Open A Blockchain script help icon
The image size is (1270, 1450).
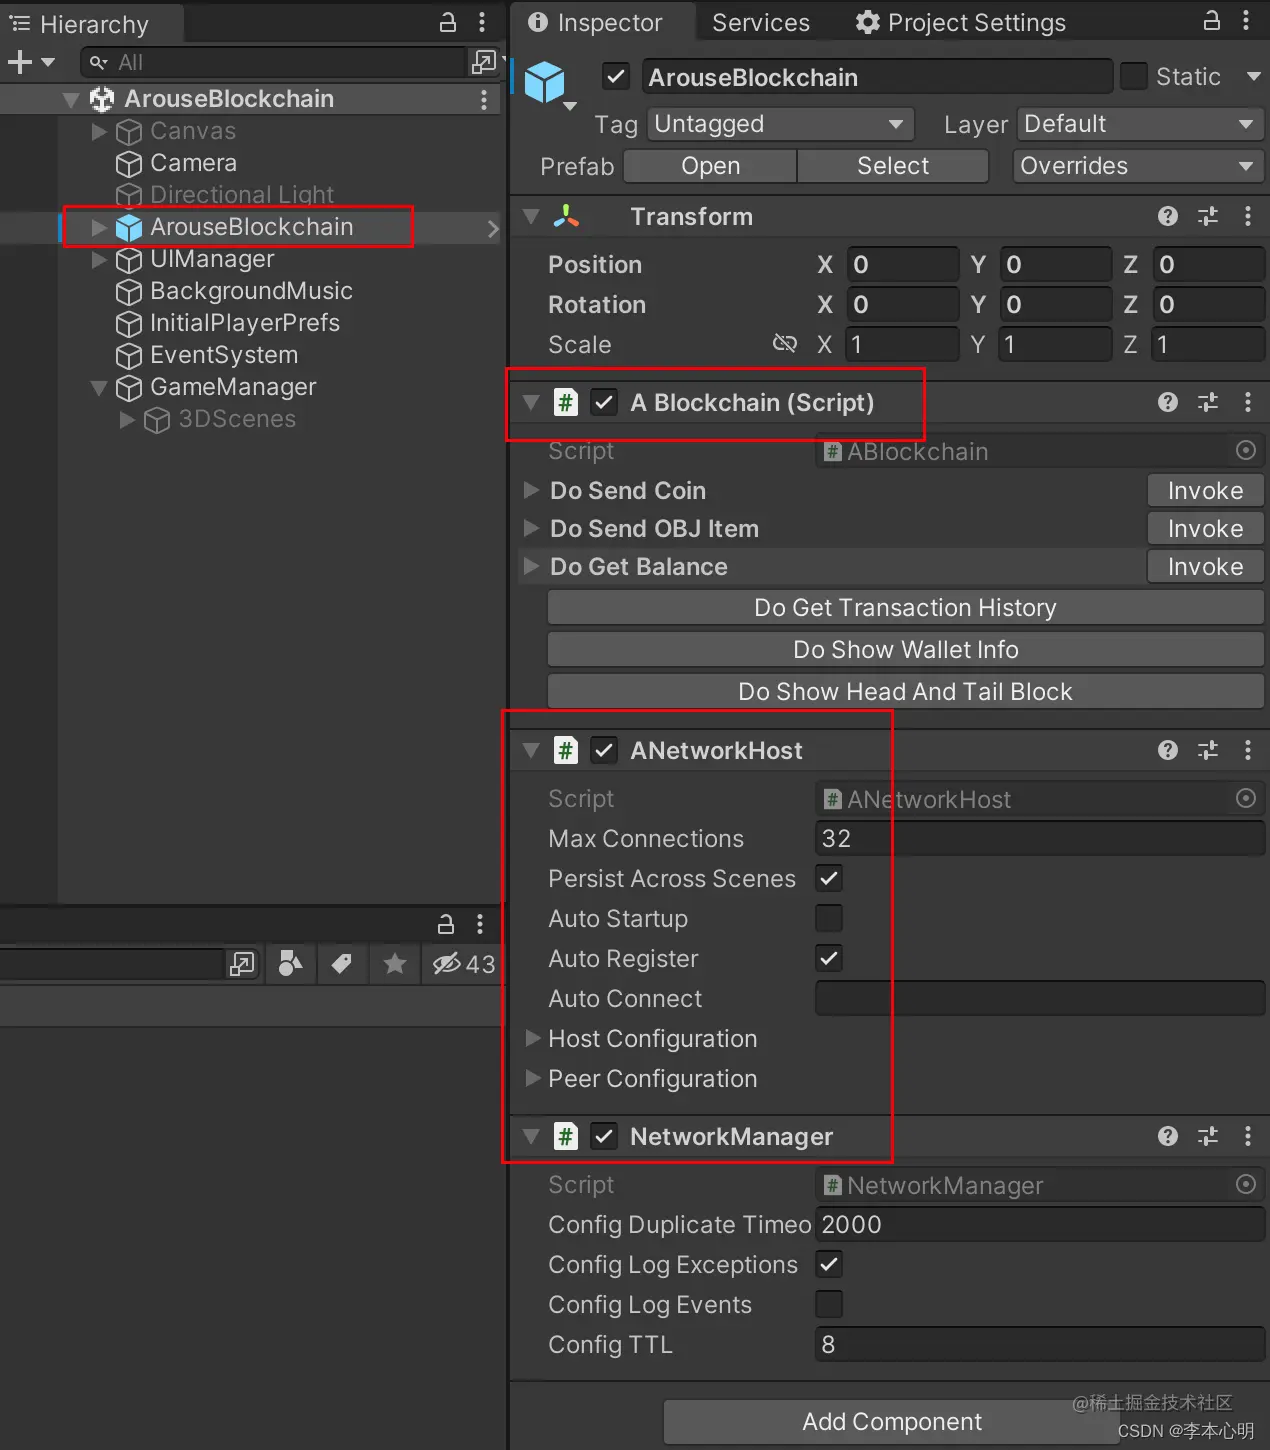[1168, 402]
